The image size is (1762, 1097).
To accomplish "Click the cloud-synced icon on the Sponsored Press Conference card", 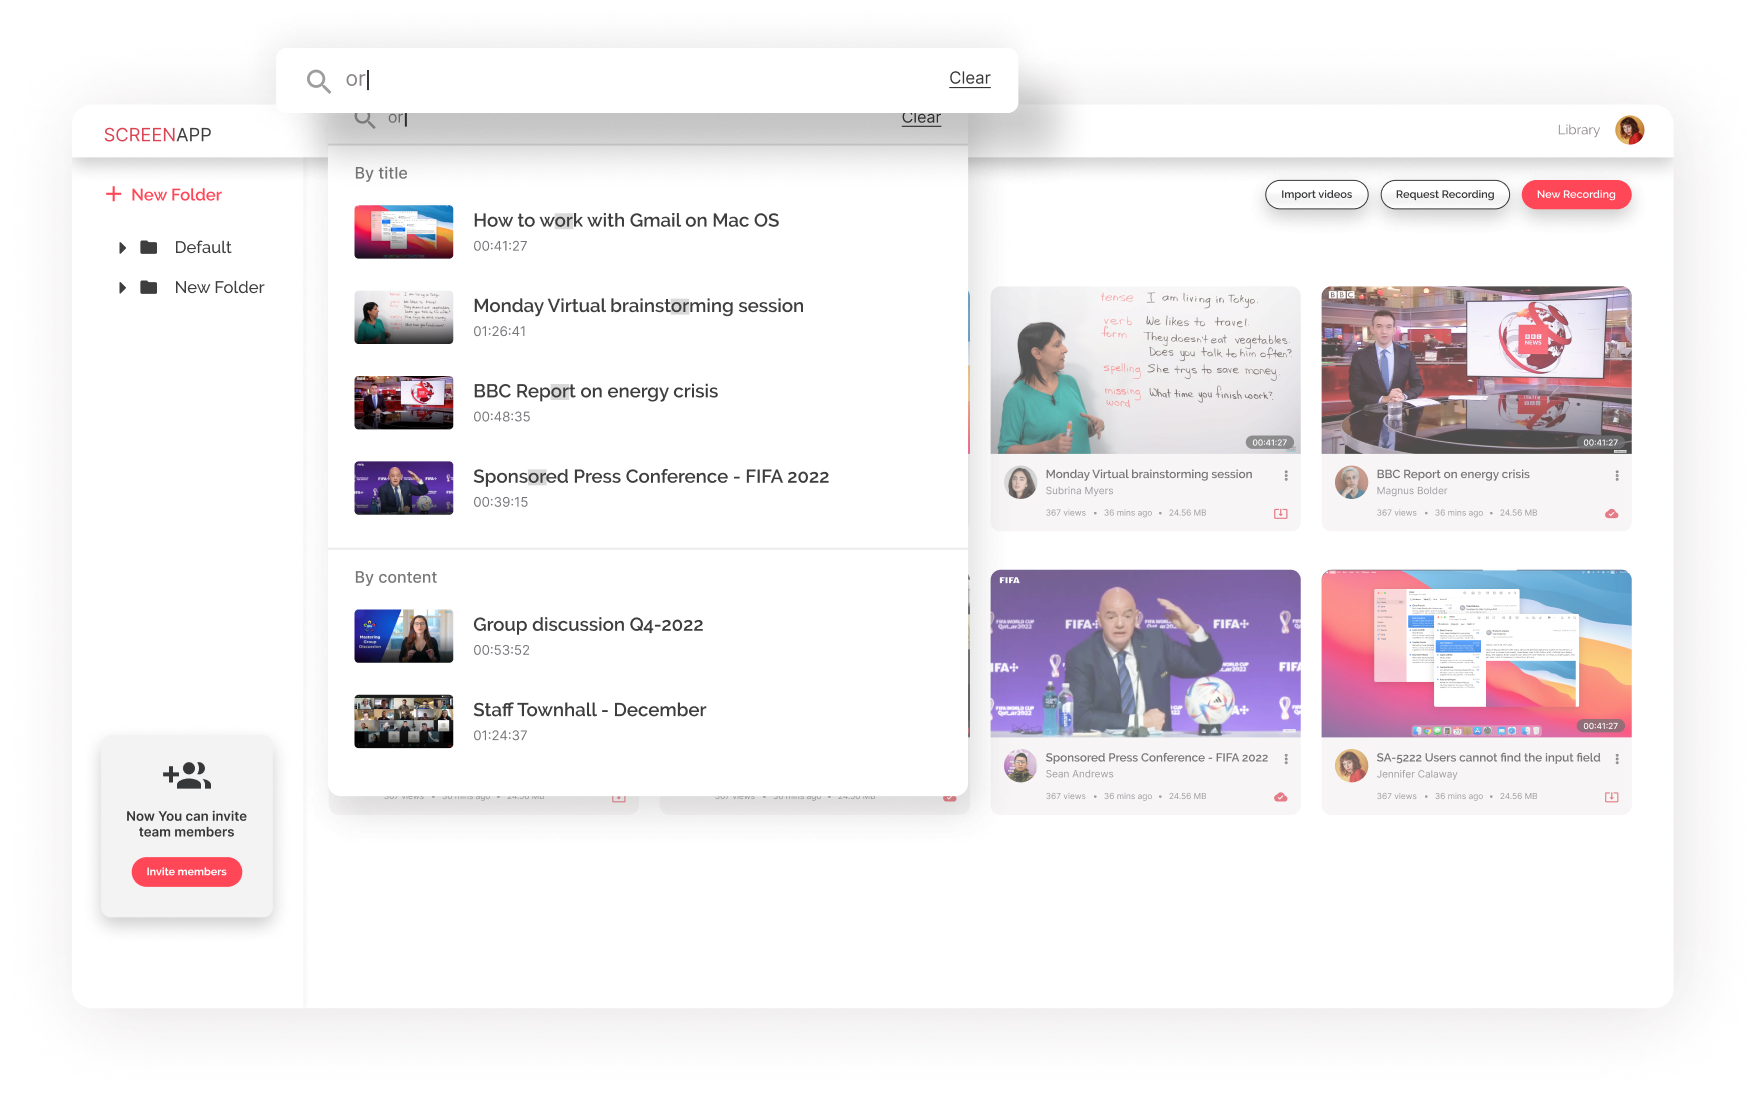I will click(x=1280, y=797).
